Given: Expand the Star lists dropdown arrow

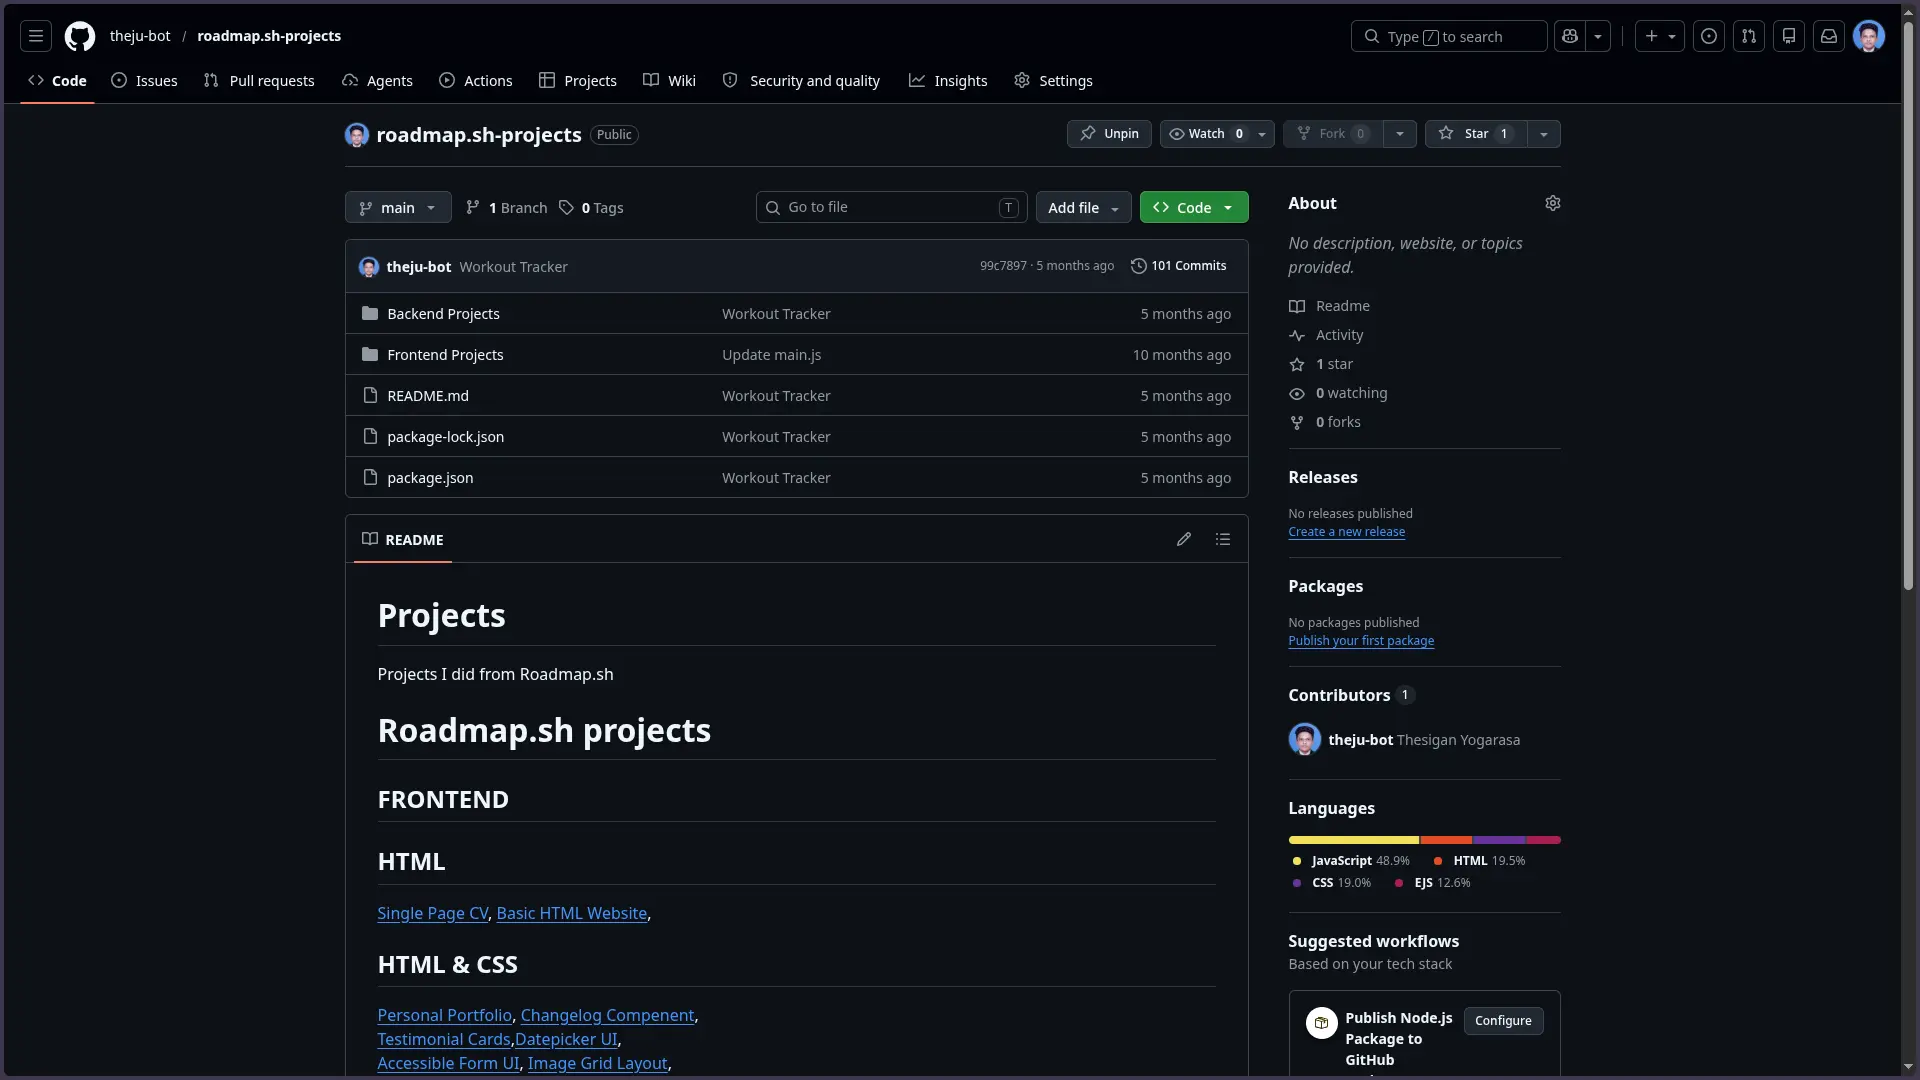Looking at the screenshot, I should 1544,134.
